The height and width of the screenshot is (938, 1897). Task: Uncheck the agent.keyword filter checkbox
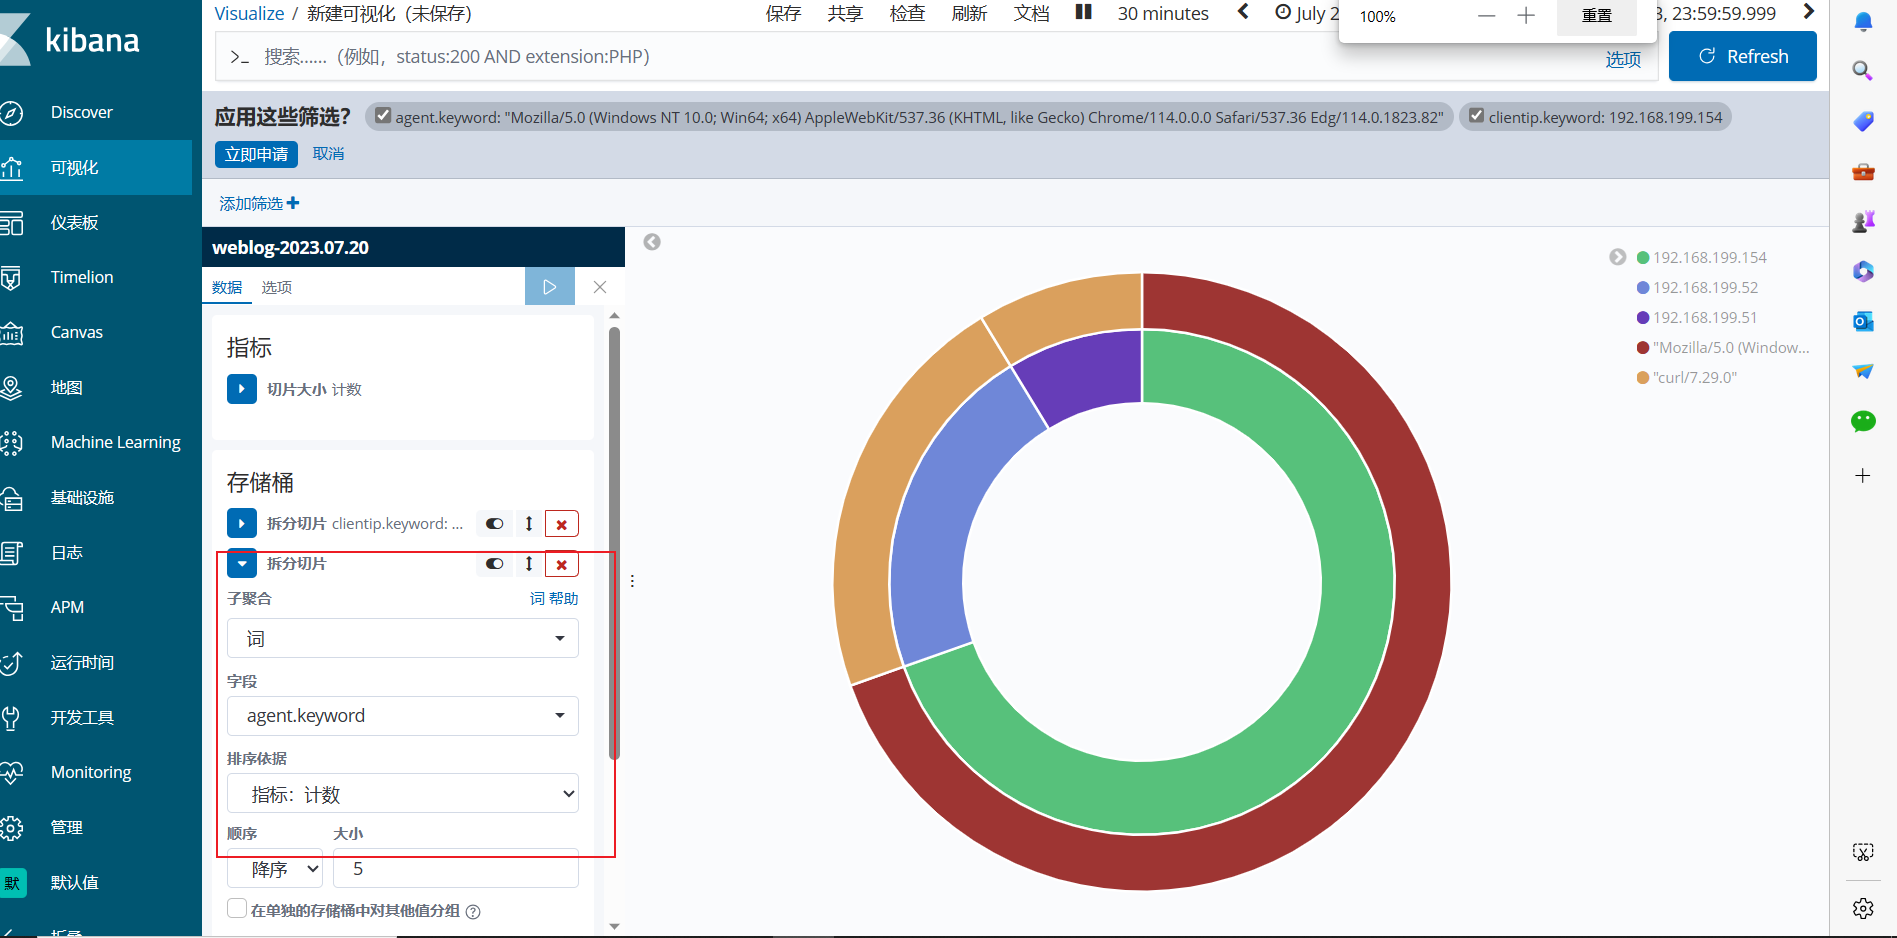tap(382, 116)
